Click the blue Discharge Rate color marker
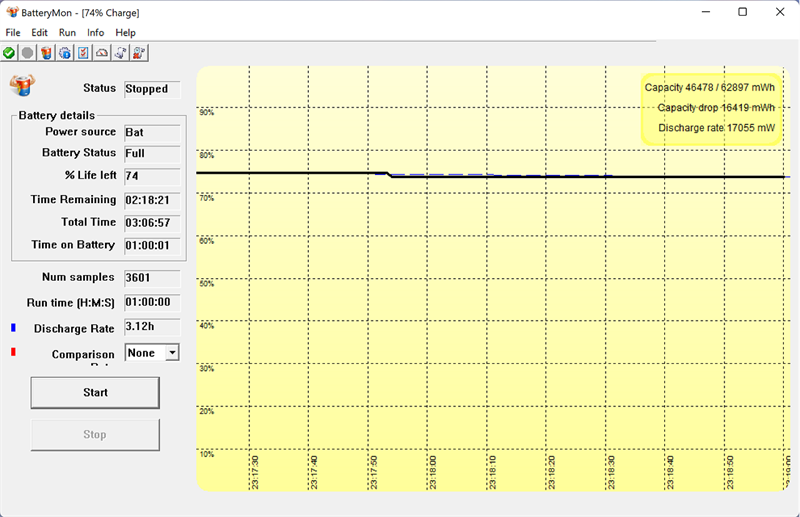Screen dimensions: 800x517 (13, 328)
